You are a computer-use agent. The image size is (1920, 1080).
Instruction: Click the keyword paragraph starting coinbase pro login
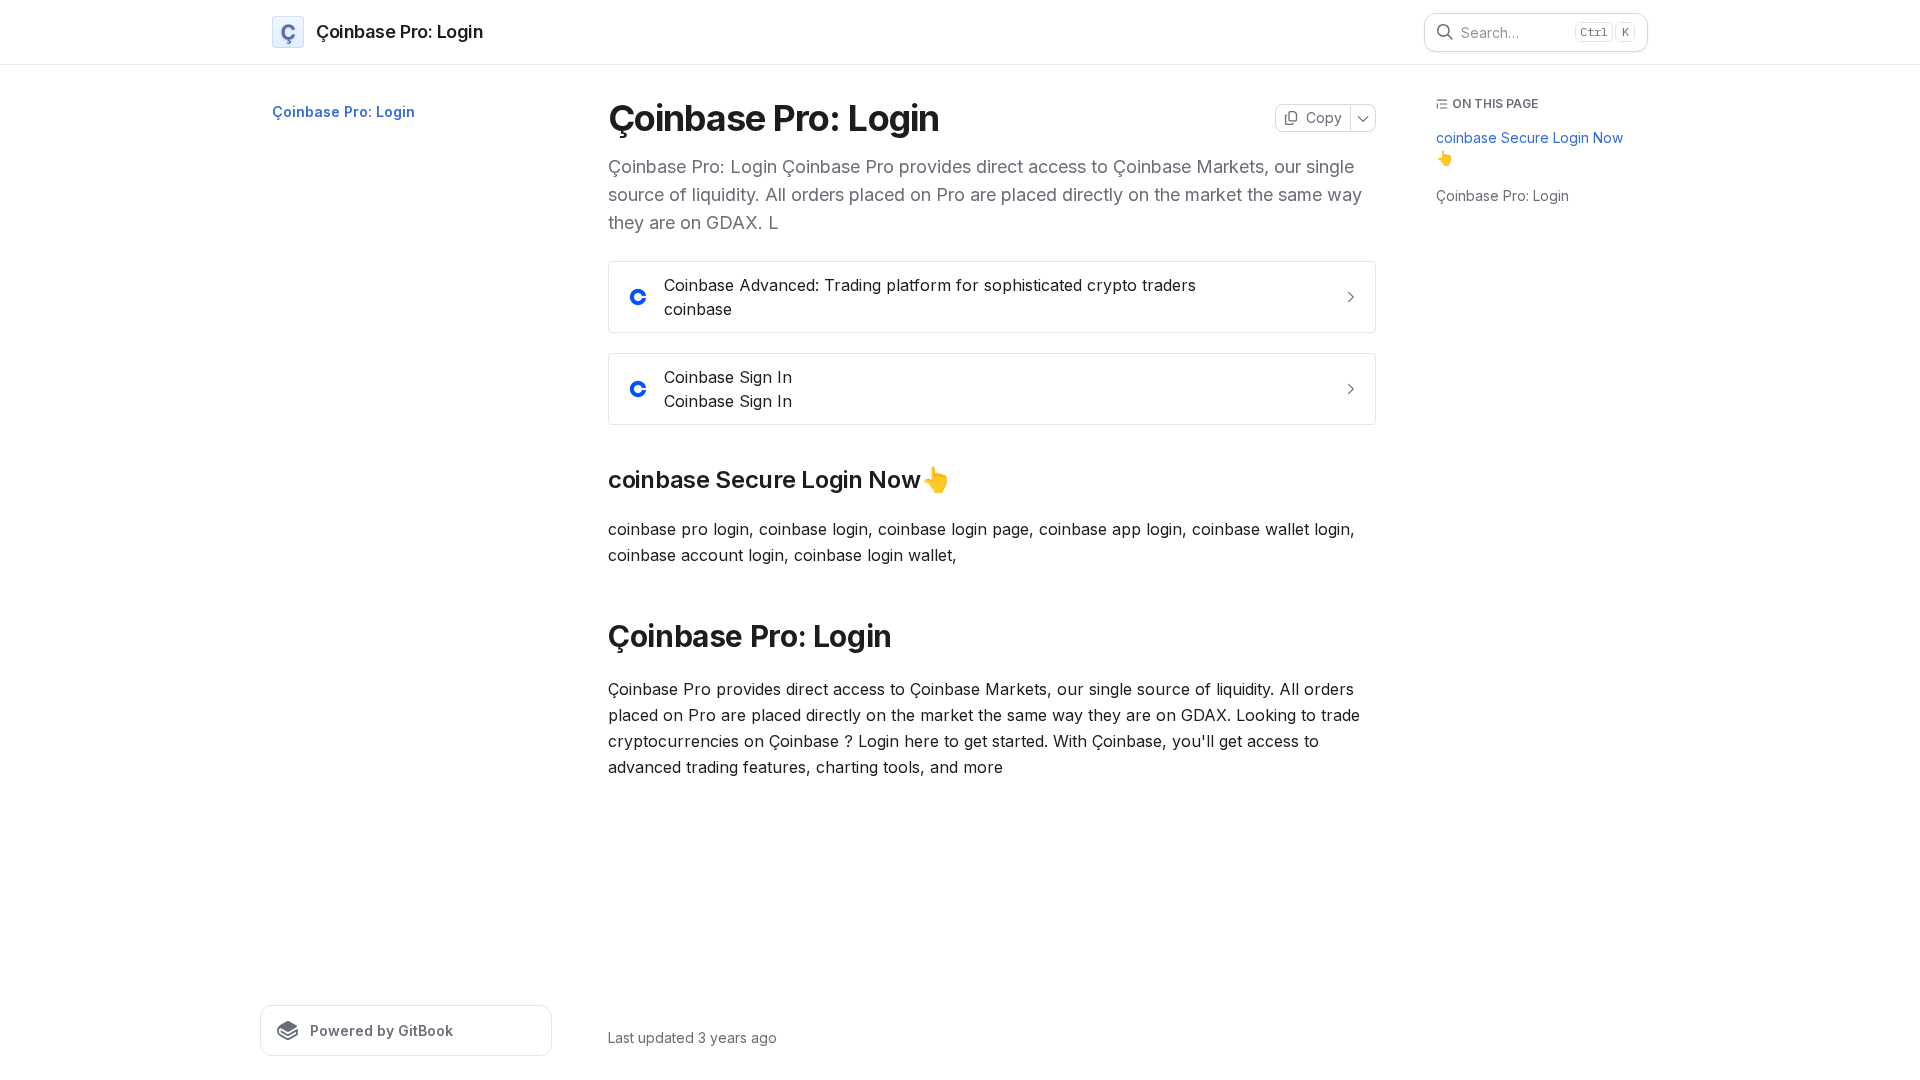pyautogui.click(x=981, y=542)
